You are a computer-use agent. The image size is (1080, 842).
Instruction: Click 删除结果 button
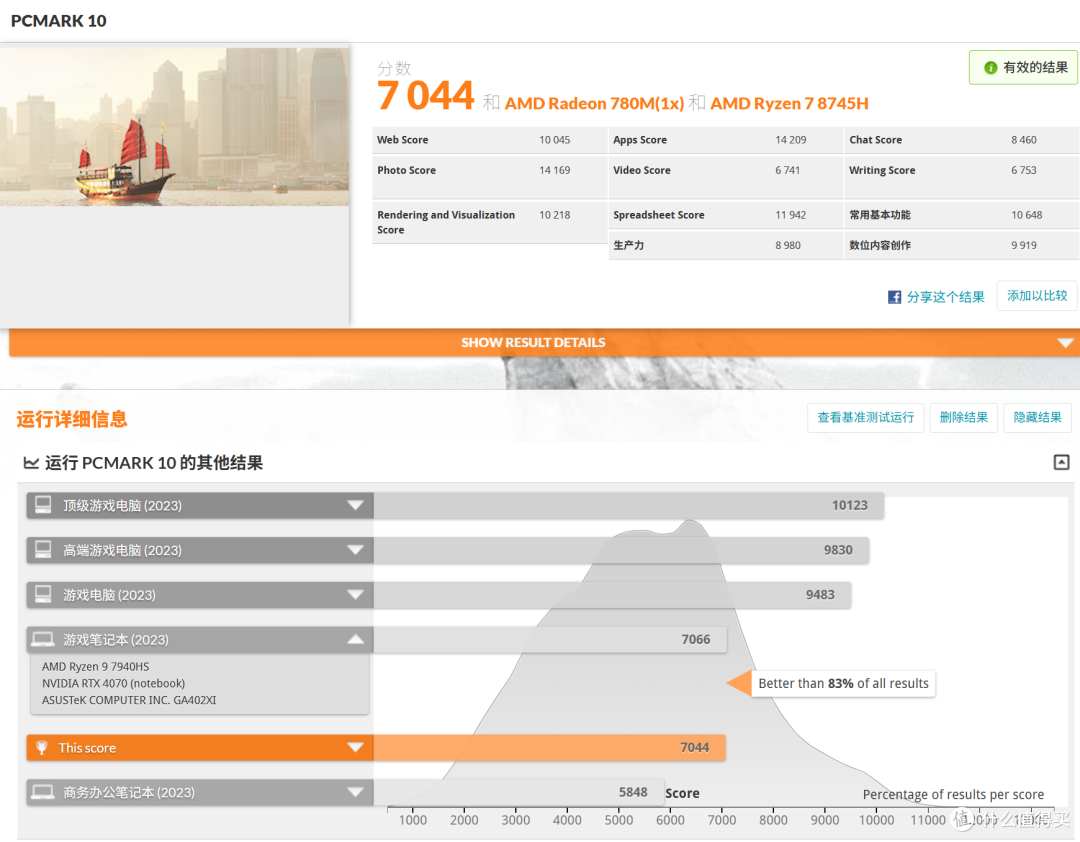click(x=964, y=418)
